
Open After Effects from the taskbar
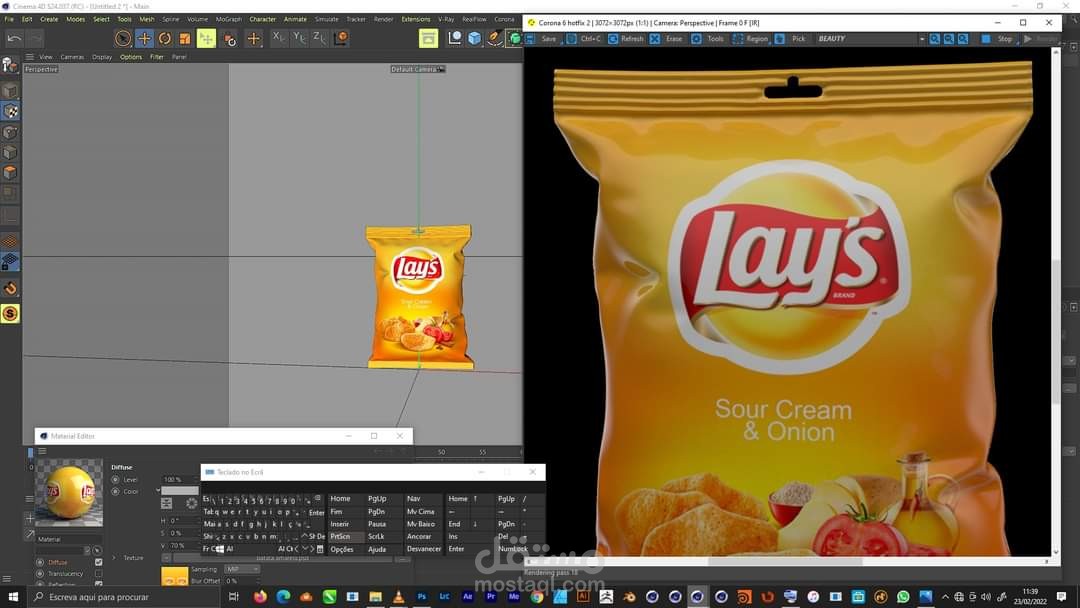point(468,597)
